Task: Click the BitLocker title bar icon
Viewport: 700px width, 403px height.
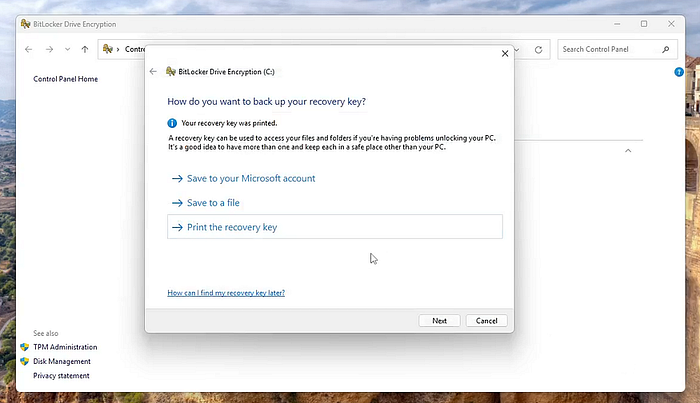Action: (x=25, y=24)
